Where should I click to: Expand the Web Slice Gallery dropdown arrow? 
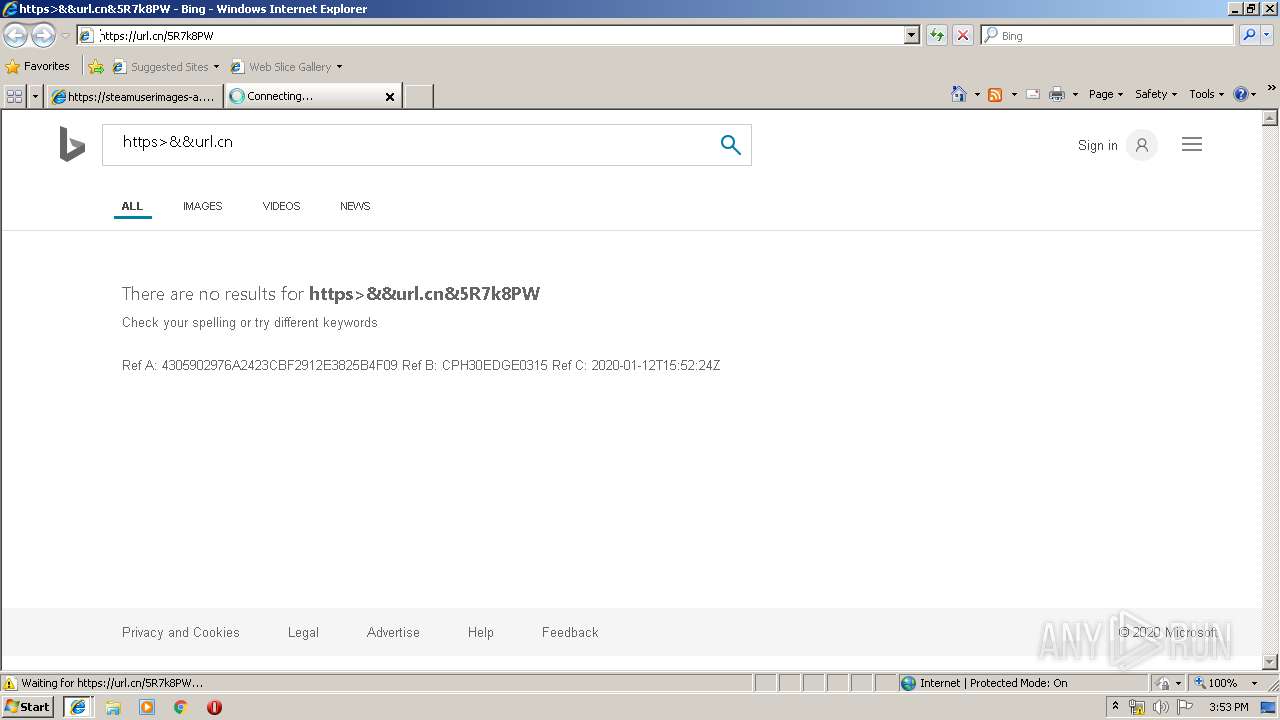click(339, 67)
